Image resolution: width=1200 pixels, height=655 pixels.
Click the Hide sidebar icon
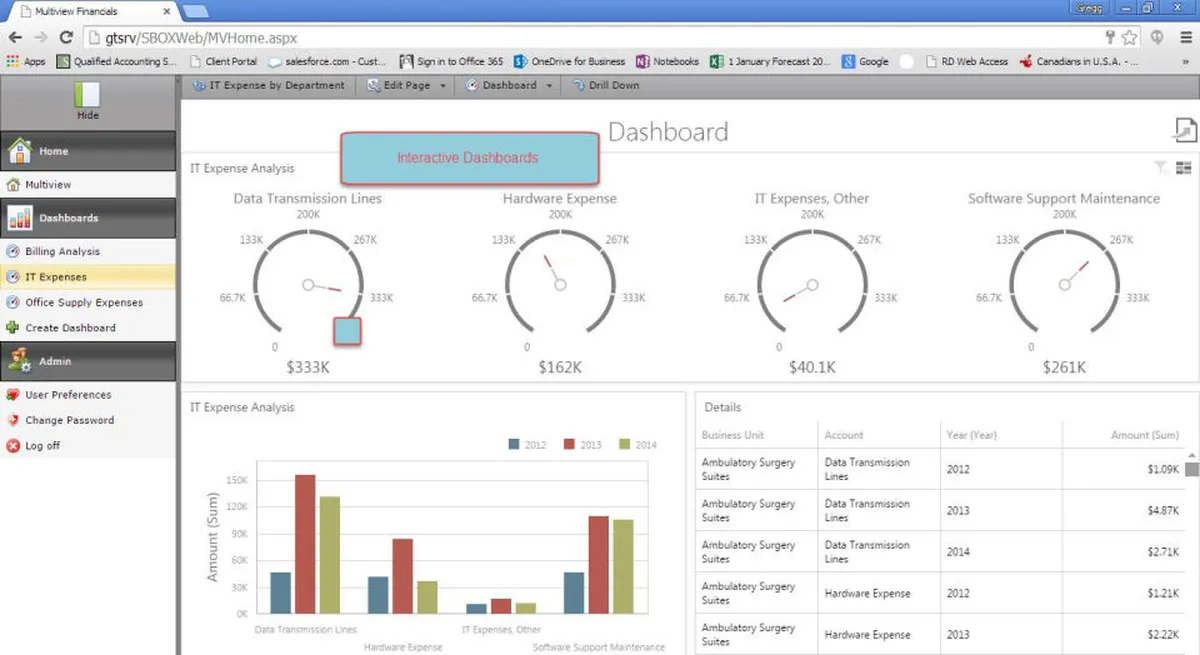point(88,94)
